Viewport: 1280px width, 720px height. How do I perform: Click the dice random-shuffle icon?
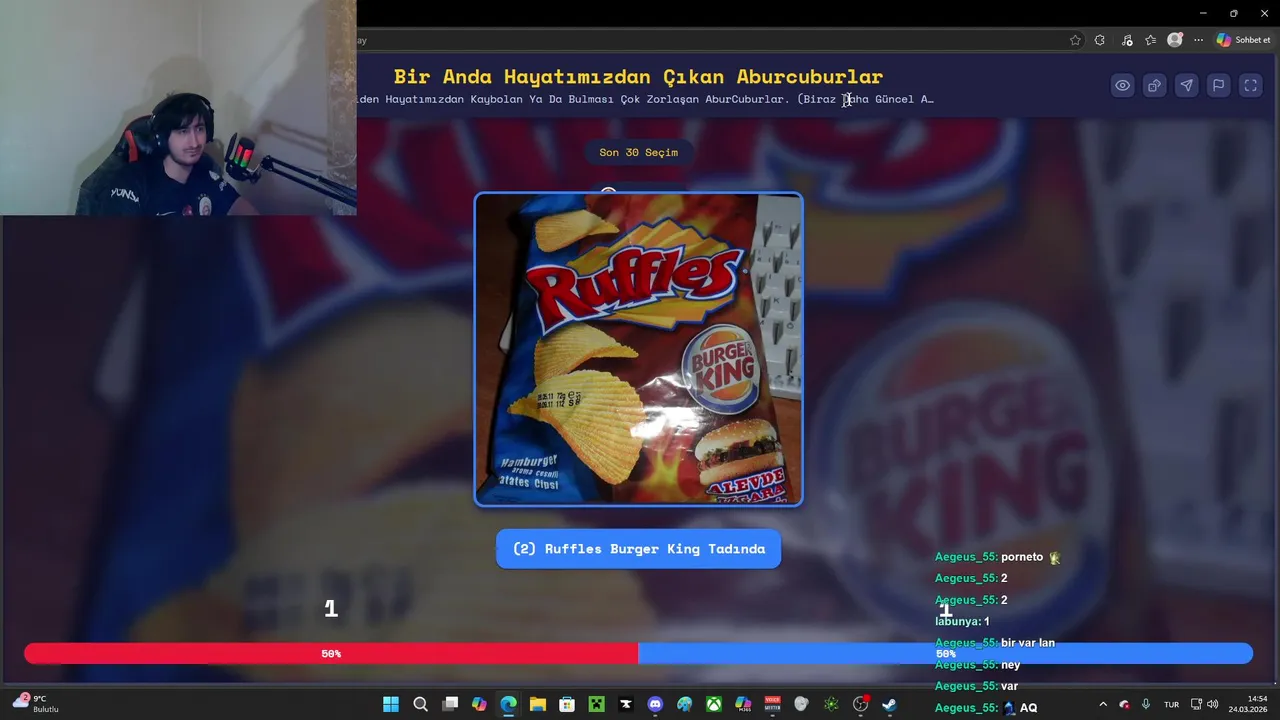coord(1155,86)
